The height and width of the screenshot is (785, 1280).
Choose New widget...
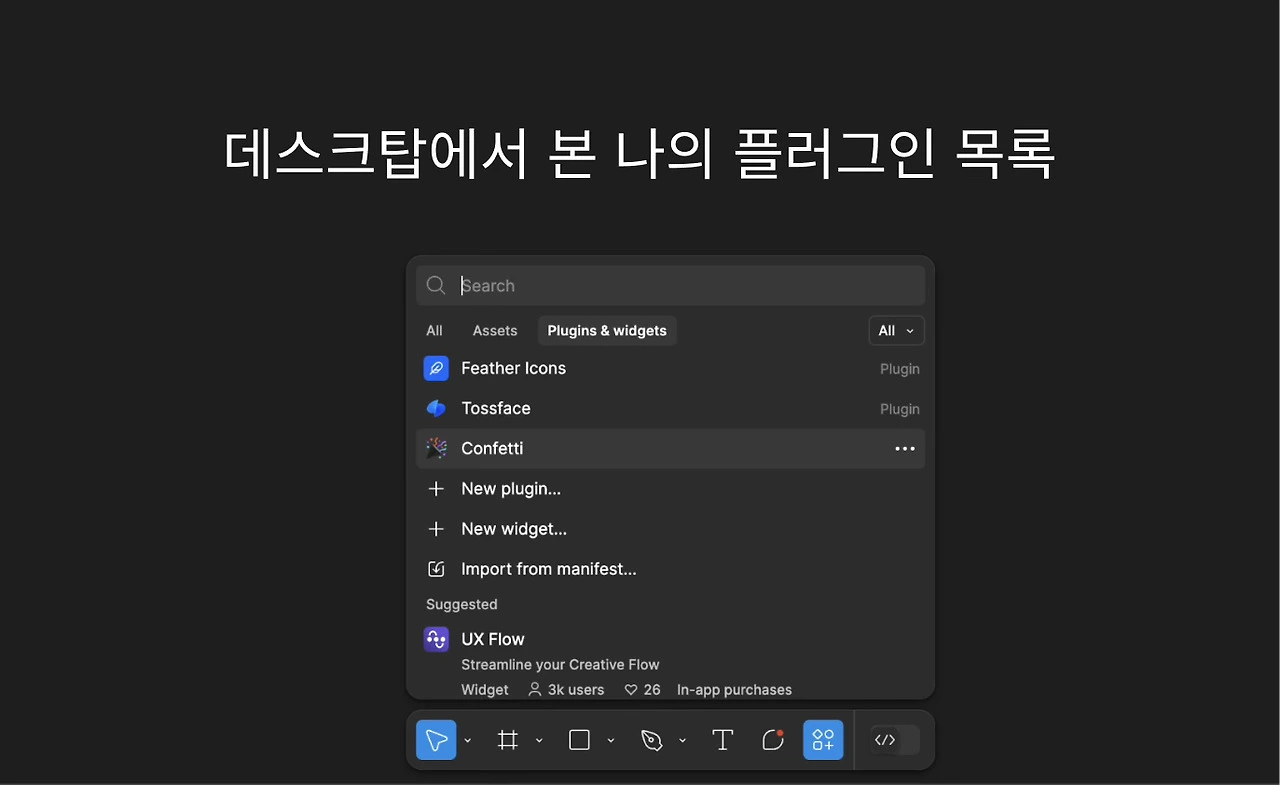tap(670, 529)
